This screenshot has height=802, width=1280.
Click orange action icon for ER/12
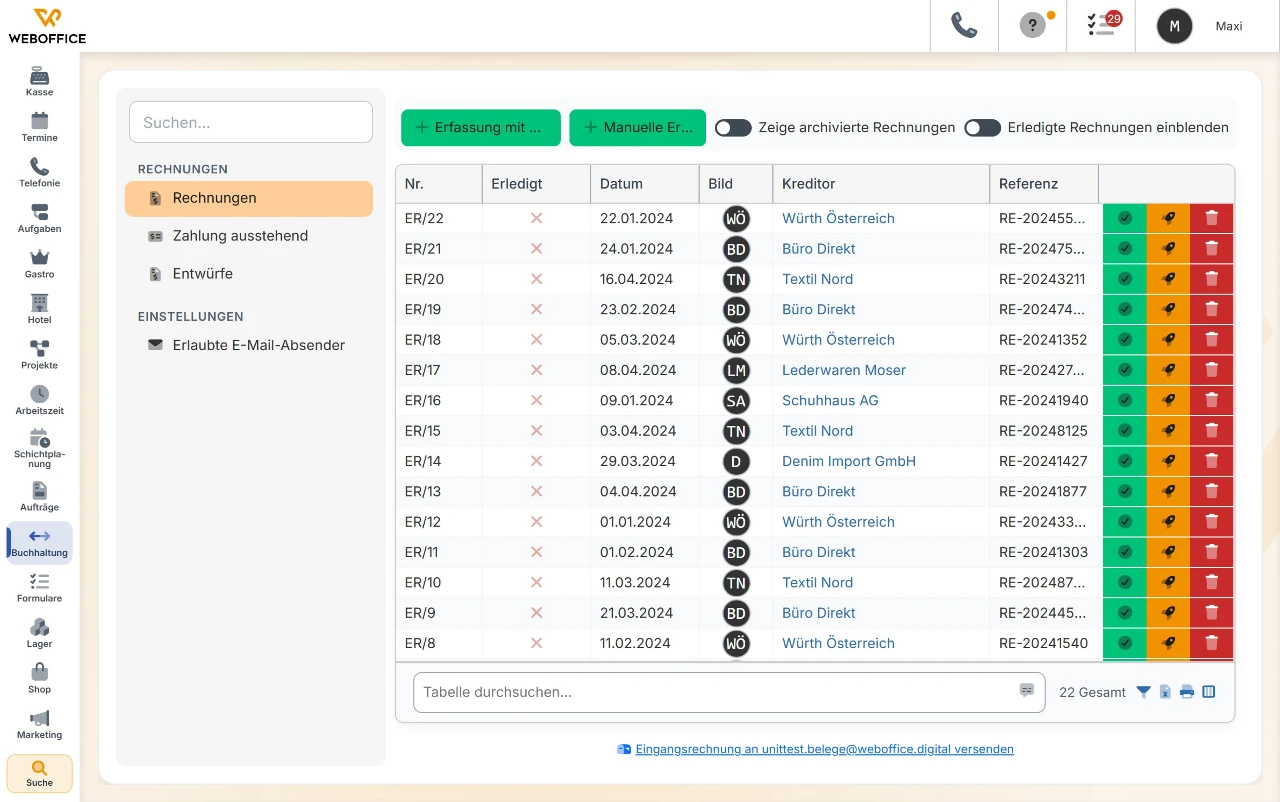pos(1168,522)
